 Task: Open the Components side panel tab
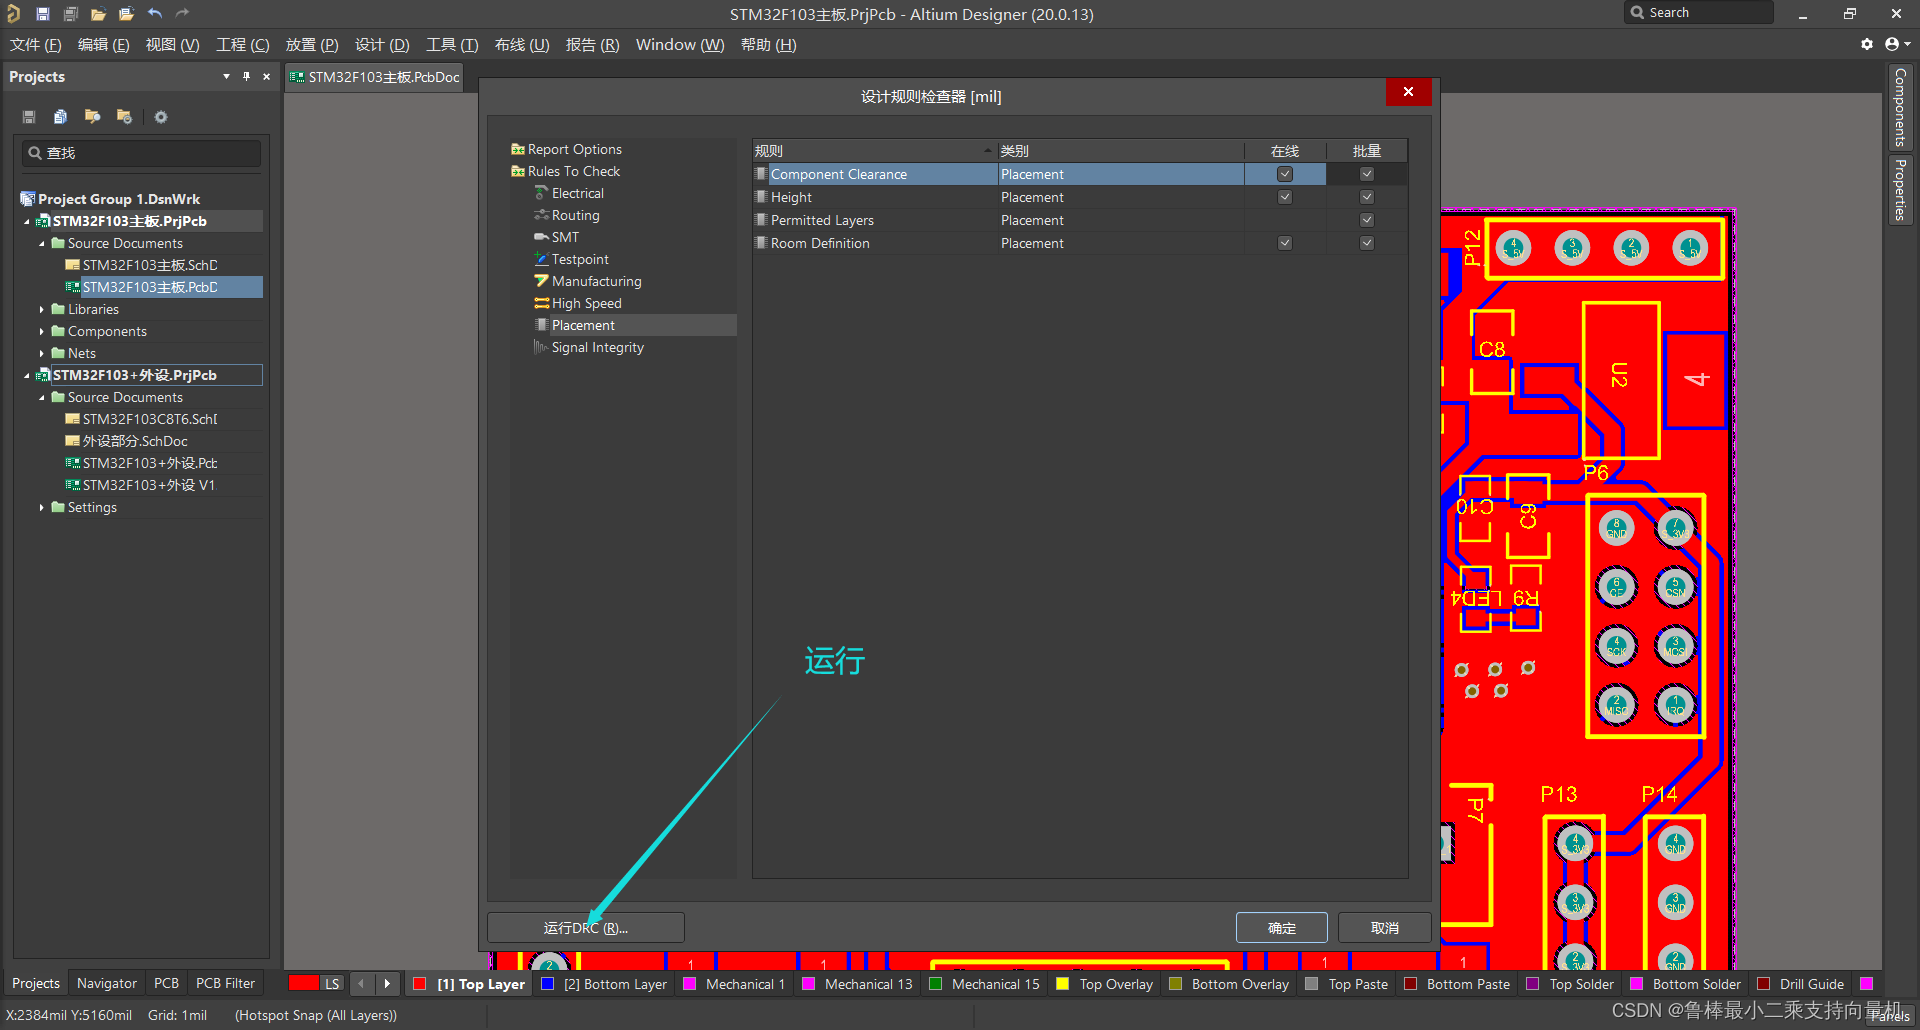point(1900,108)
